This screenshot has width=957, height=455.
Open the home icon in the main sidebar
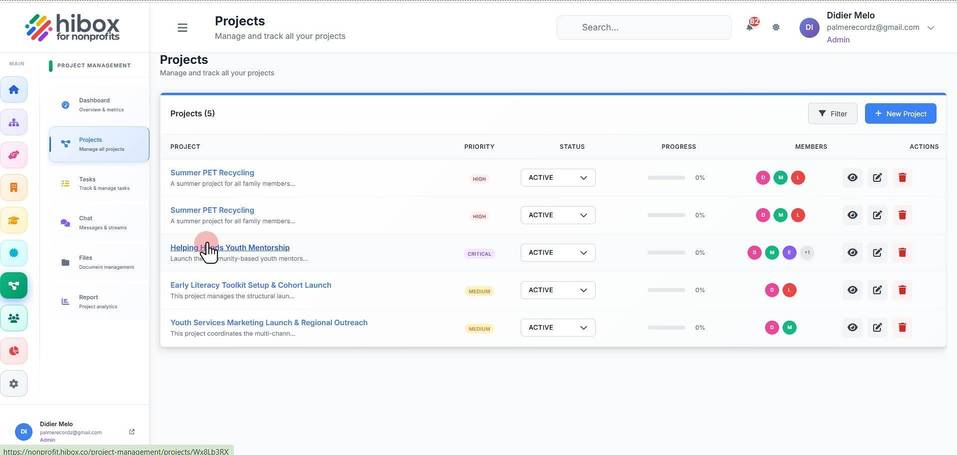tap(13, 90)
